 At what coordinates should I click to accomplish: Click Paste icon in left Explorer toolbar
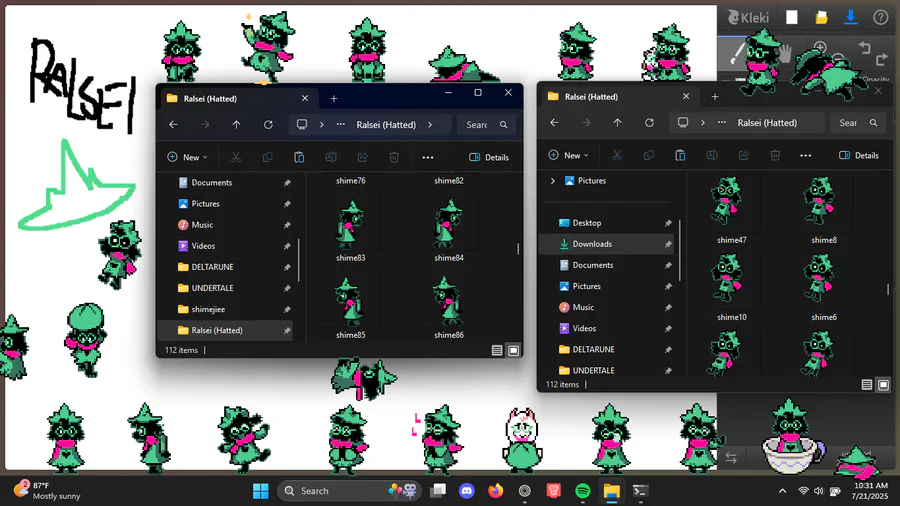299,157
